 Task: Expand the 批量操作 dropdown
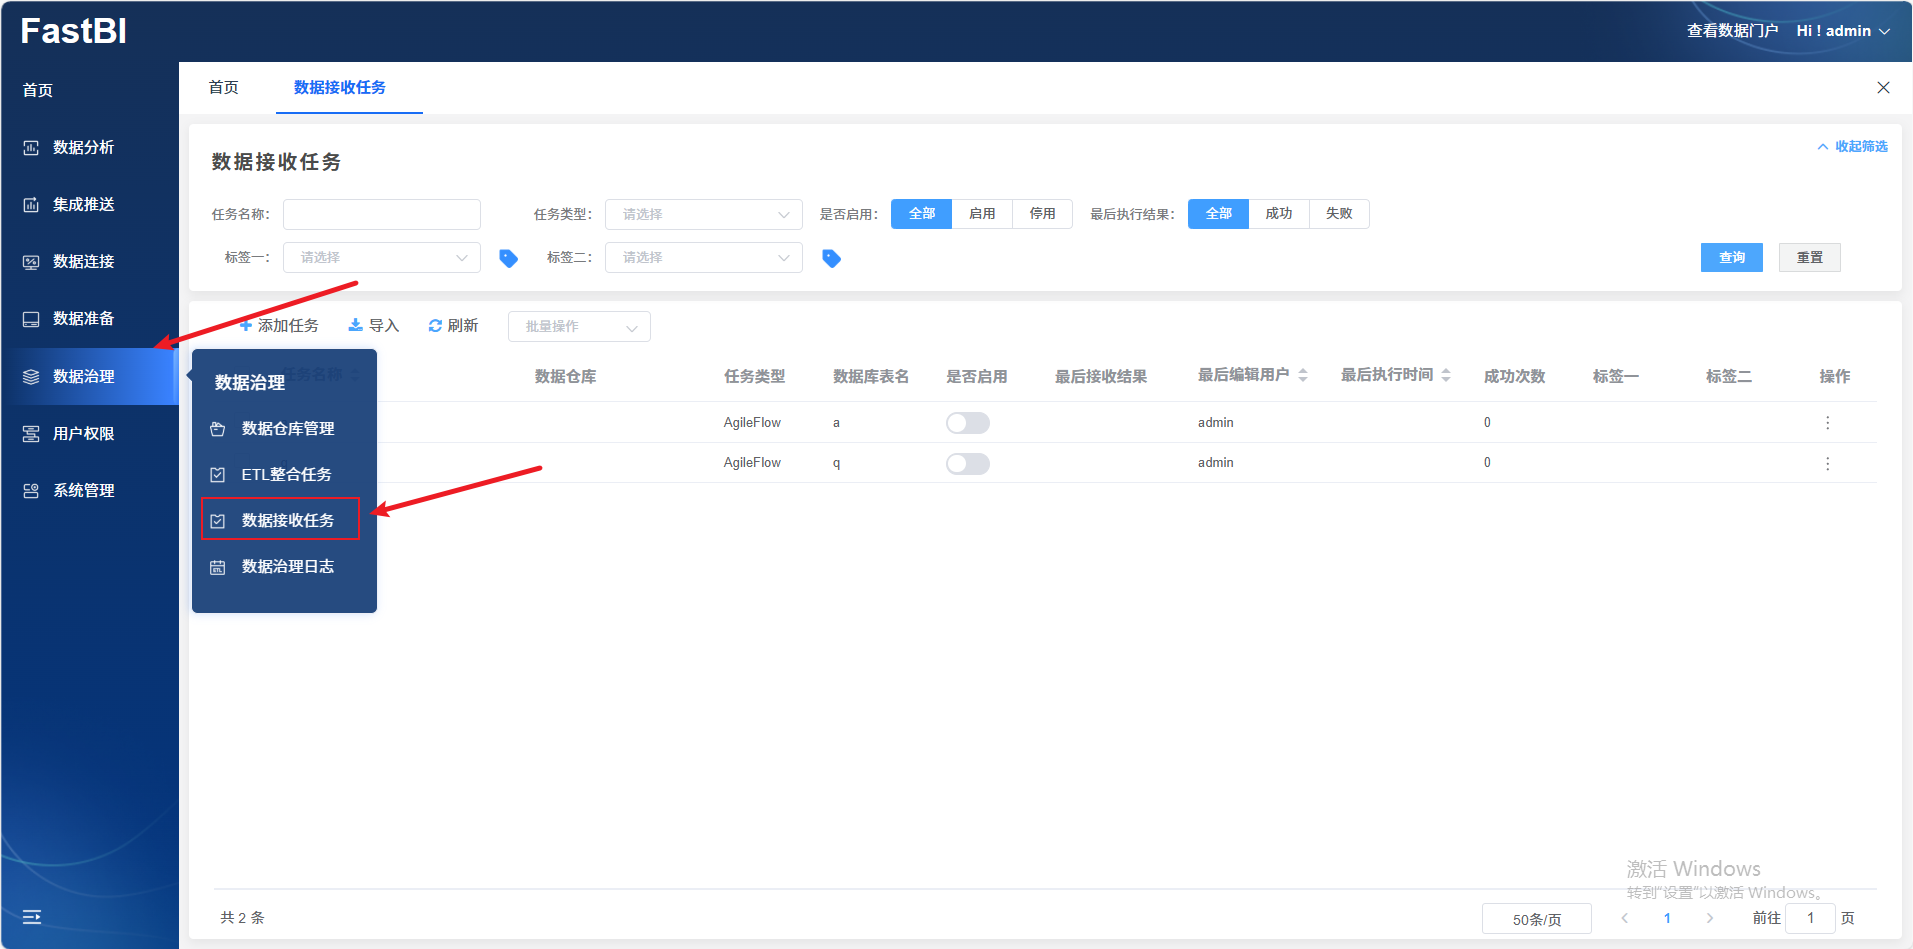pyautogui.click(x=579, y=327)
